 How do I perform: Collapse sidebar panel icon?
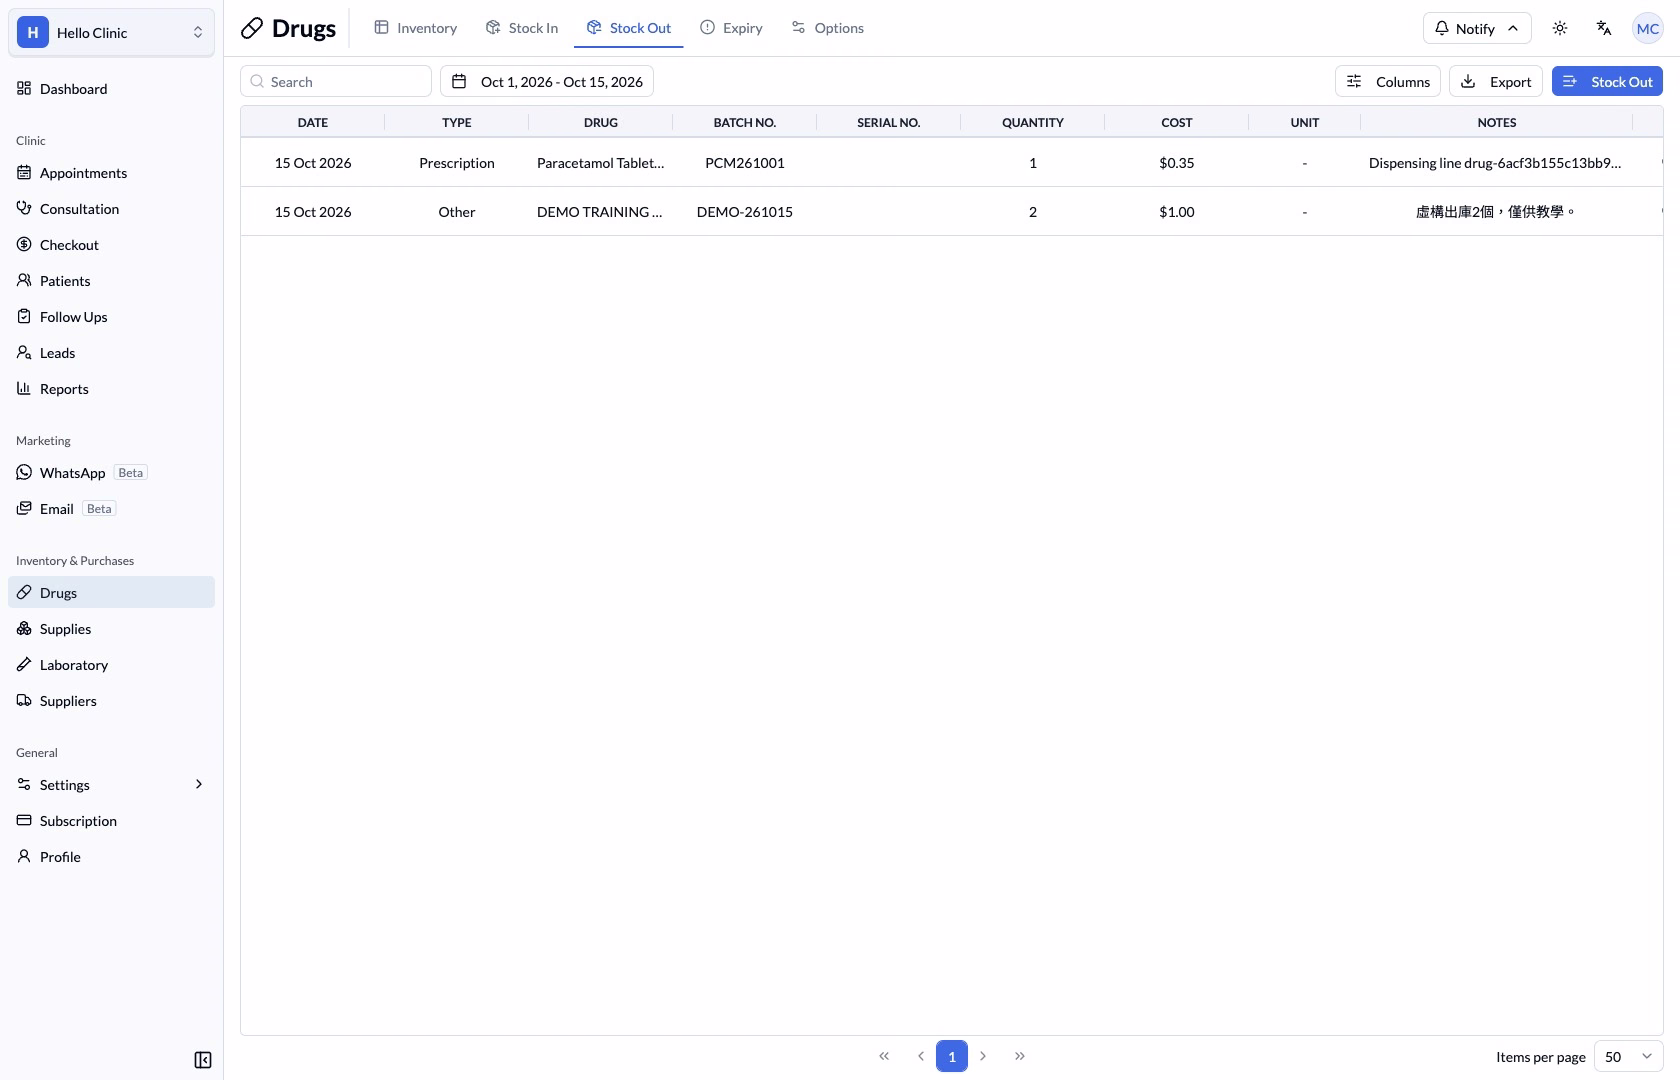[x=203, y=1060]
